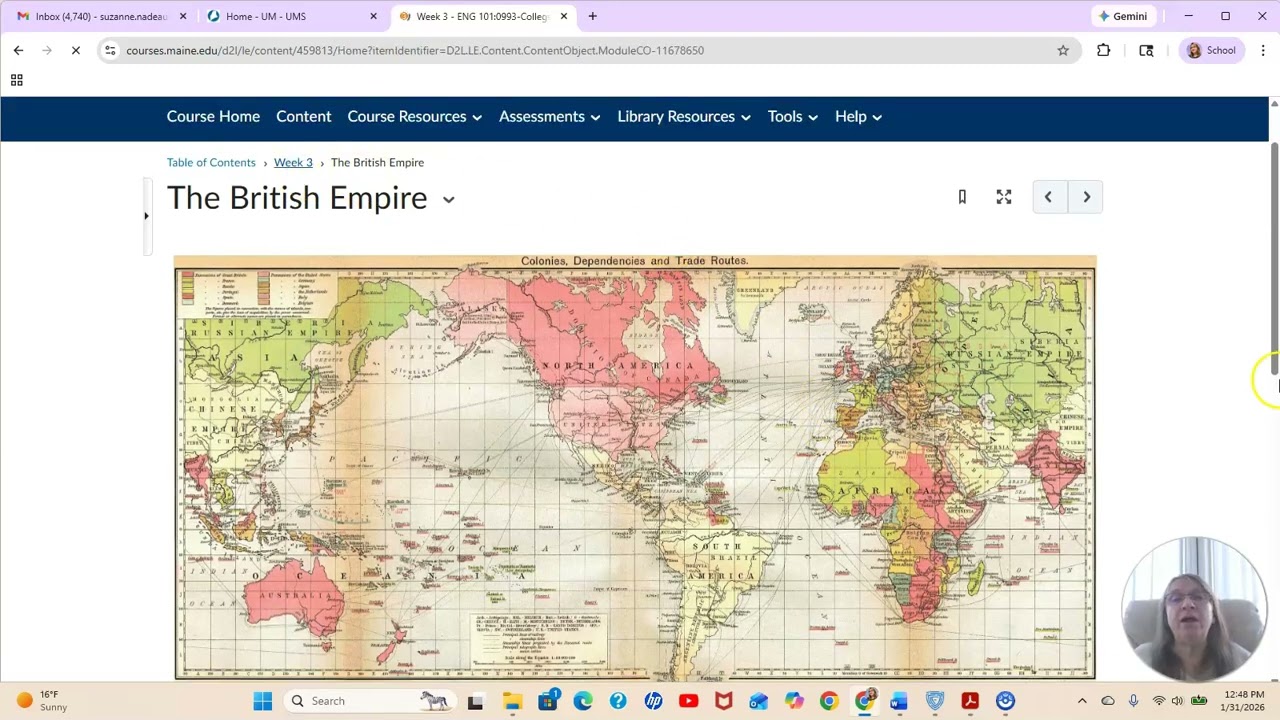Screen dimensions: 1280x720
Task: Open Microsoft Word from the taskbar
Action: 899,701
